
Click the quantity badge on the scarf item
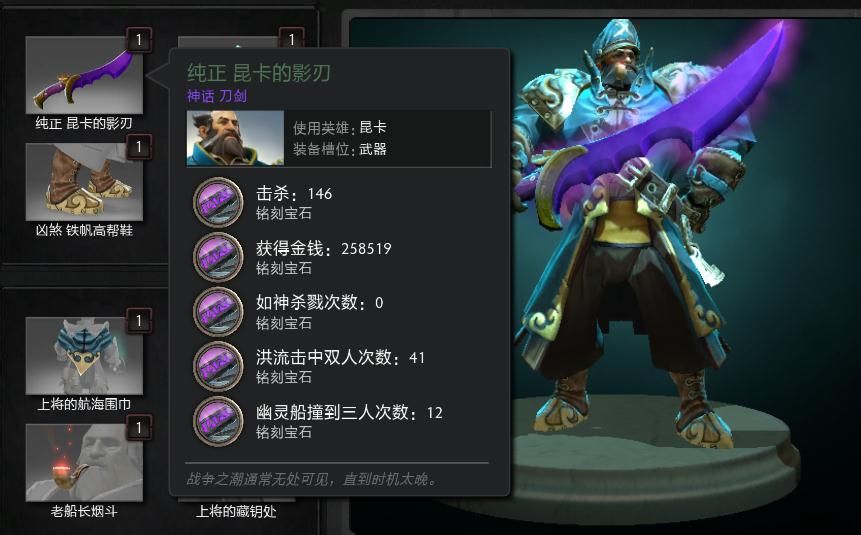pyautogui.click(x=139, y=320)
